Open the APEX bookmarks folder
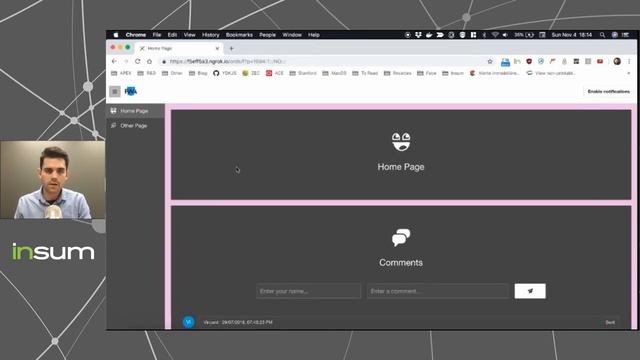Screen dimensions: 640x360 tap(121, 73)
